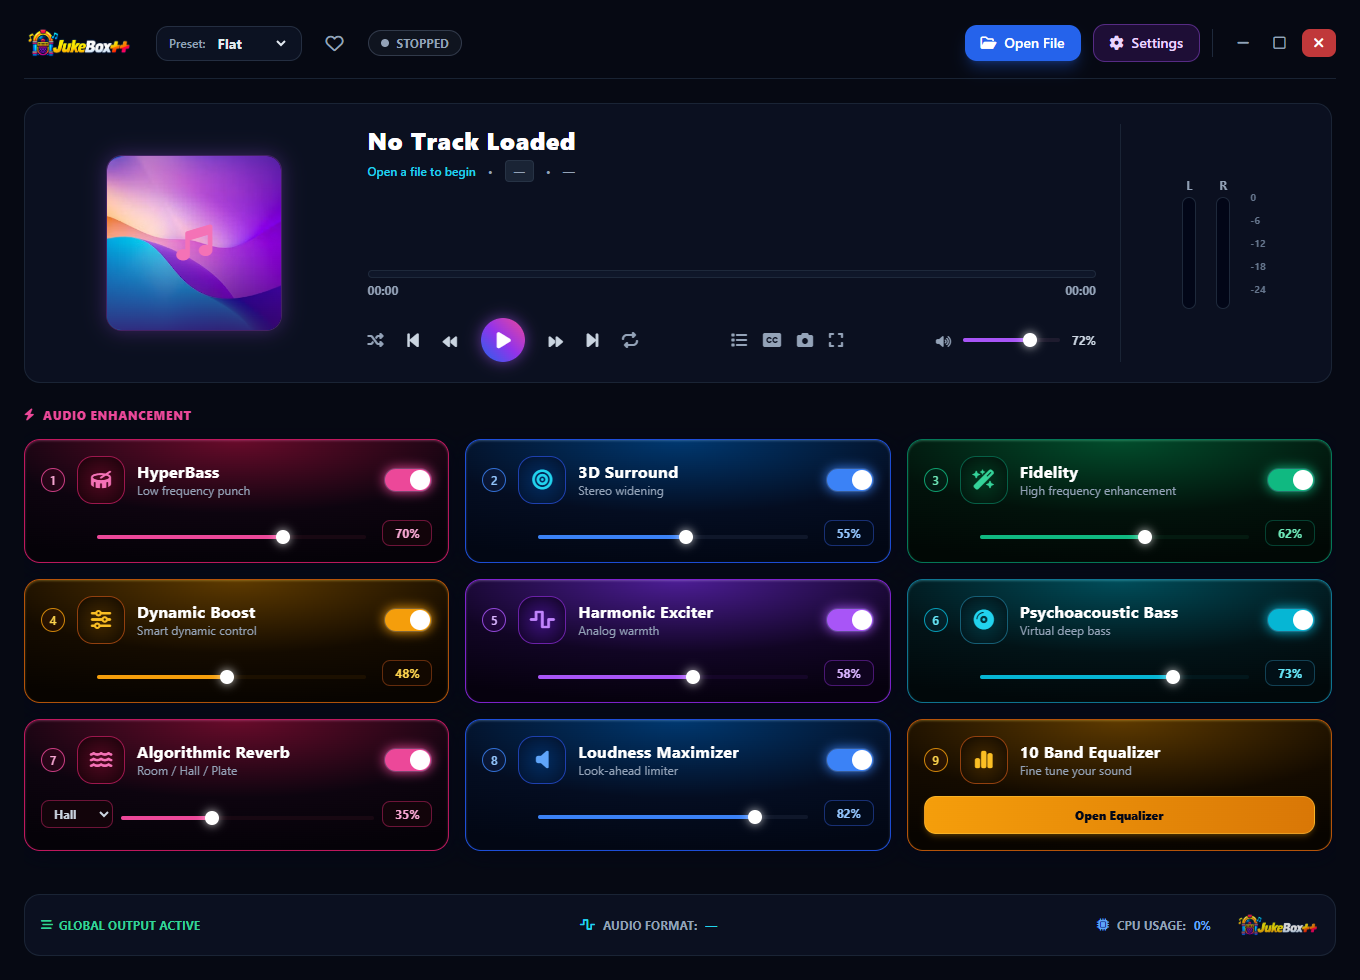1360x980 pixels.
Task: Open the Preset Flat dropdown
Action: 229,44
